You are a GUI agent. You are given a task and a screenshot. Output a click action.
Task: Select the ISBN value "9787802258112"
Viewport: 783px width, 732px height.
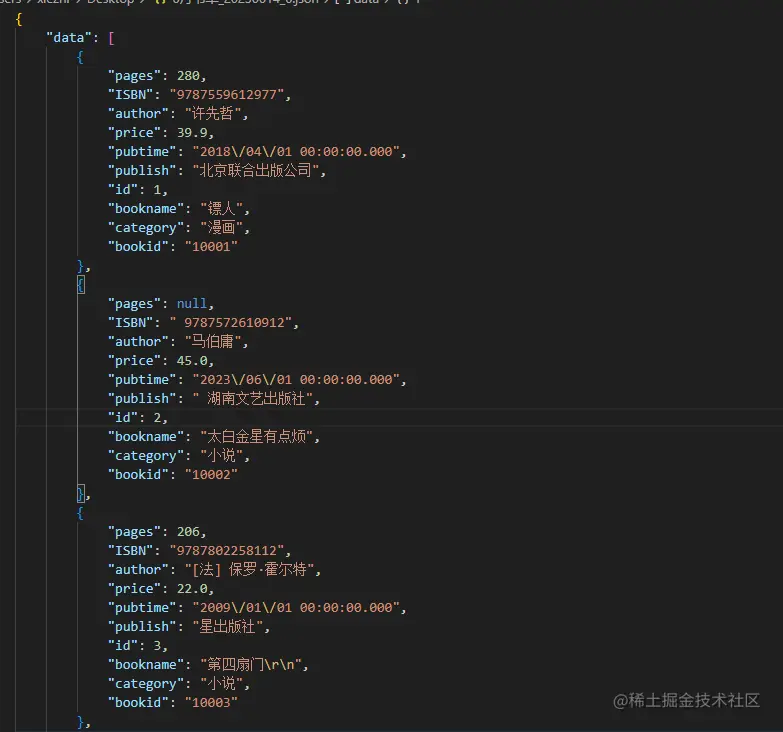click(227, 551)
